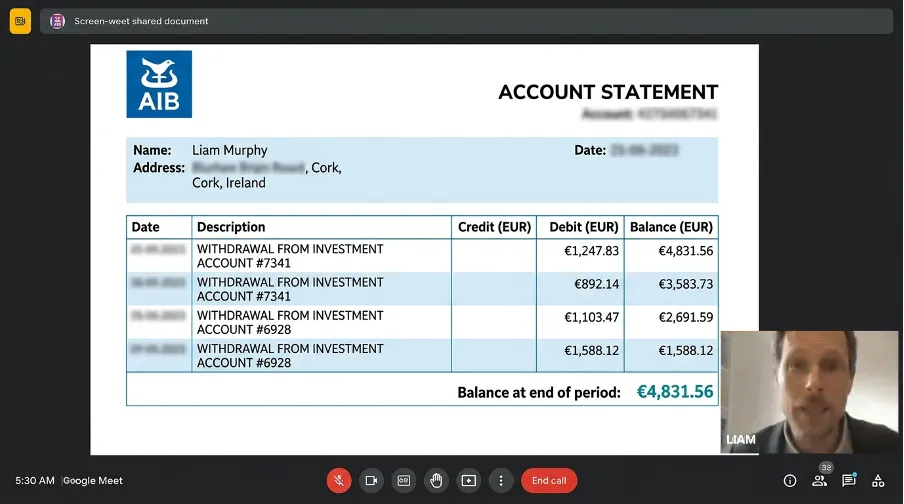Open the chat panel
904x504 pixels.
click(x=849, y=480)
